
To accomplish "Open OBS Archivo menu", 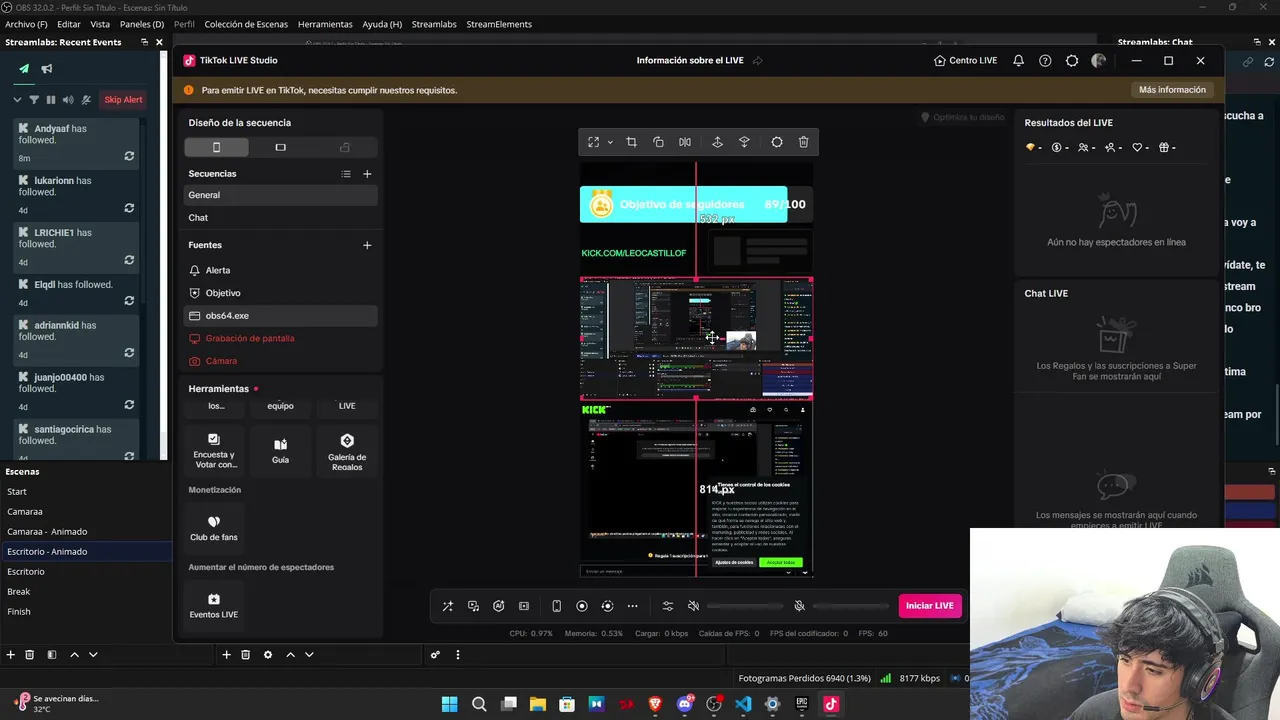I will coord(26,24).
